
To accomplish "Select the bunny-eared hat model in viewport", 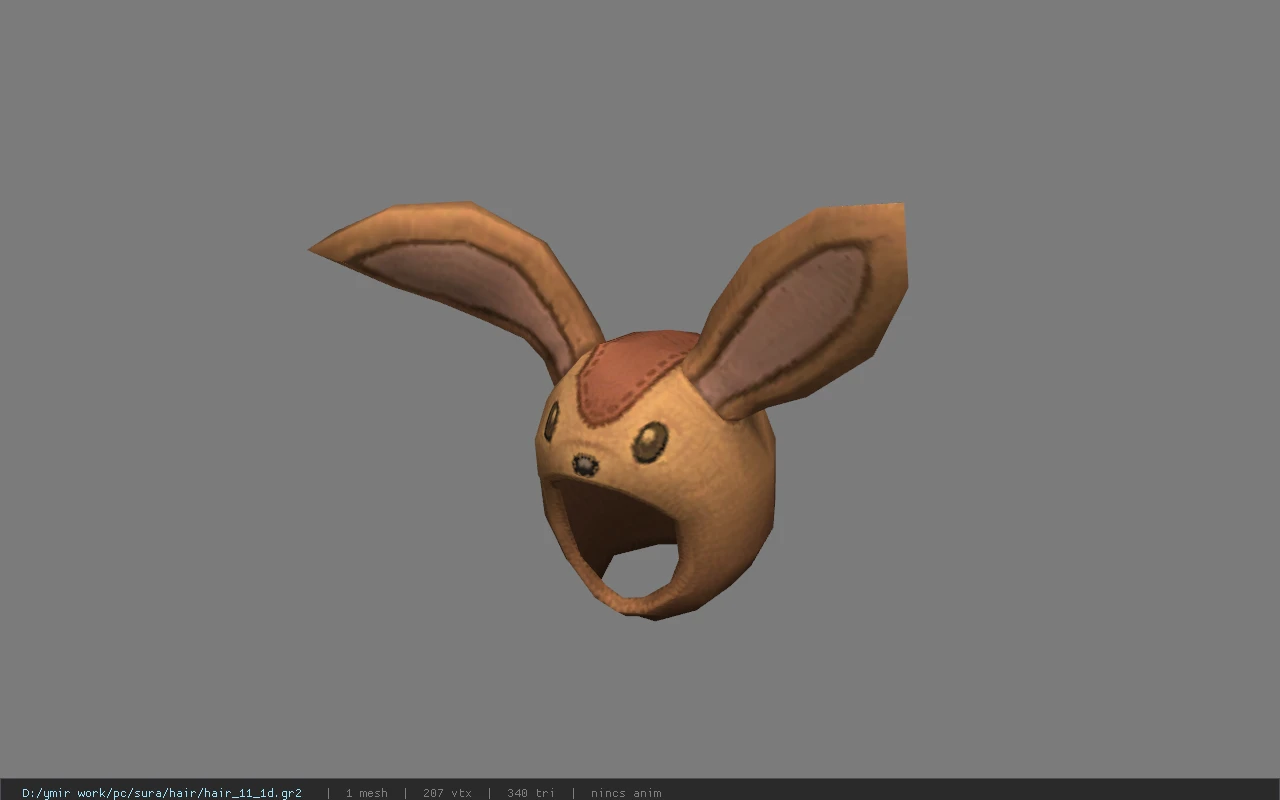I will [608, 410].
